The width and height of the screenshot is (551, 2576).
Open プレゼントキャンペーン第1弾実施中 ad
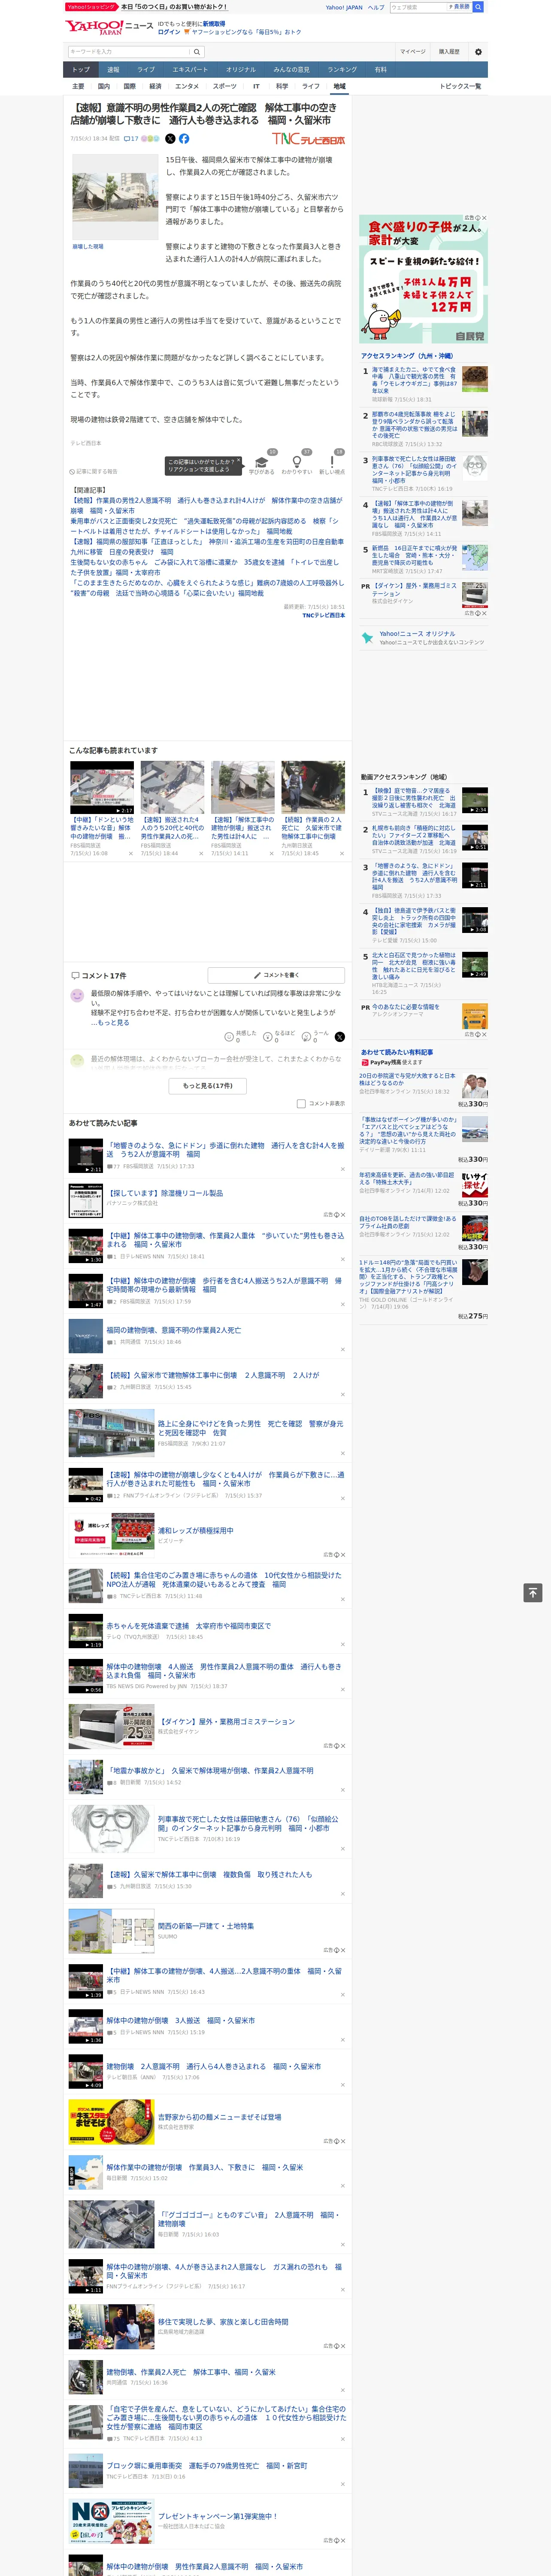click(217, 2516)
